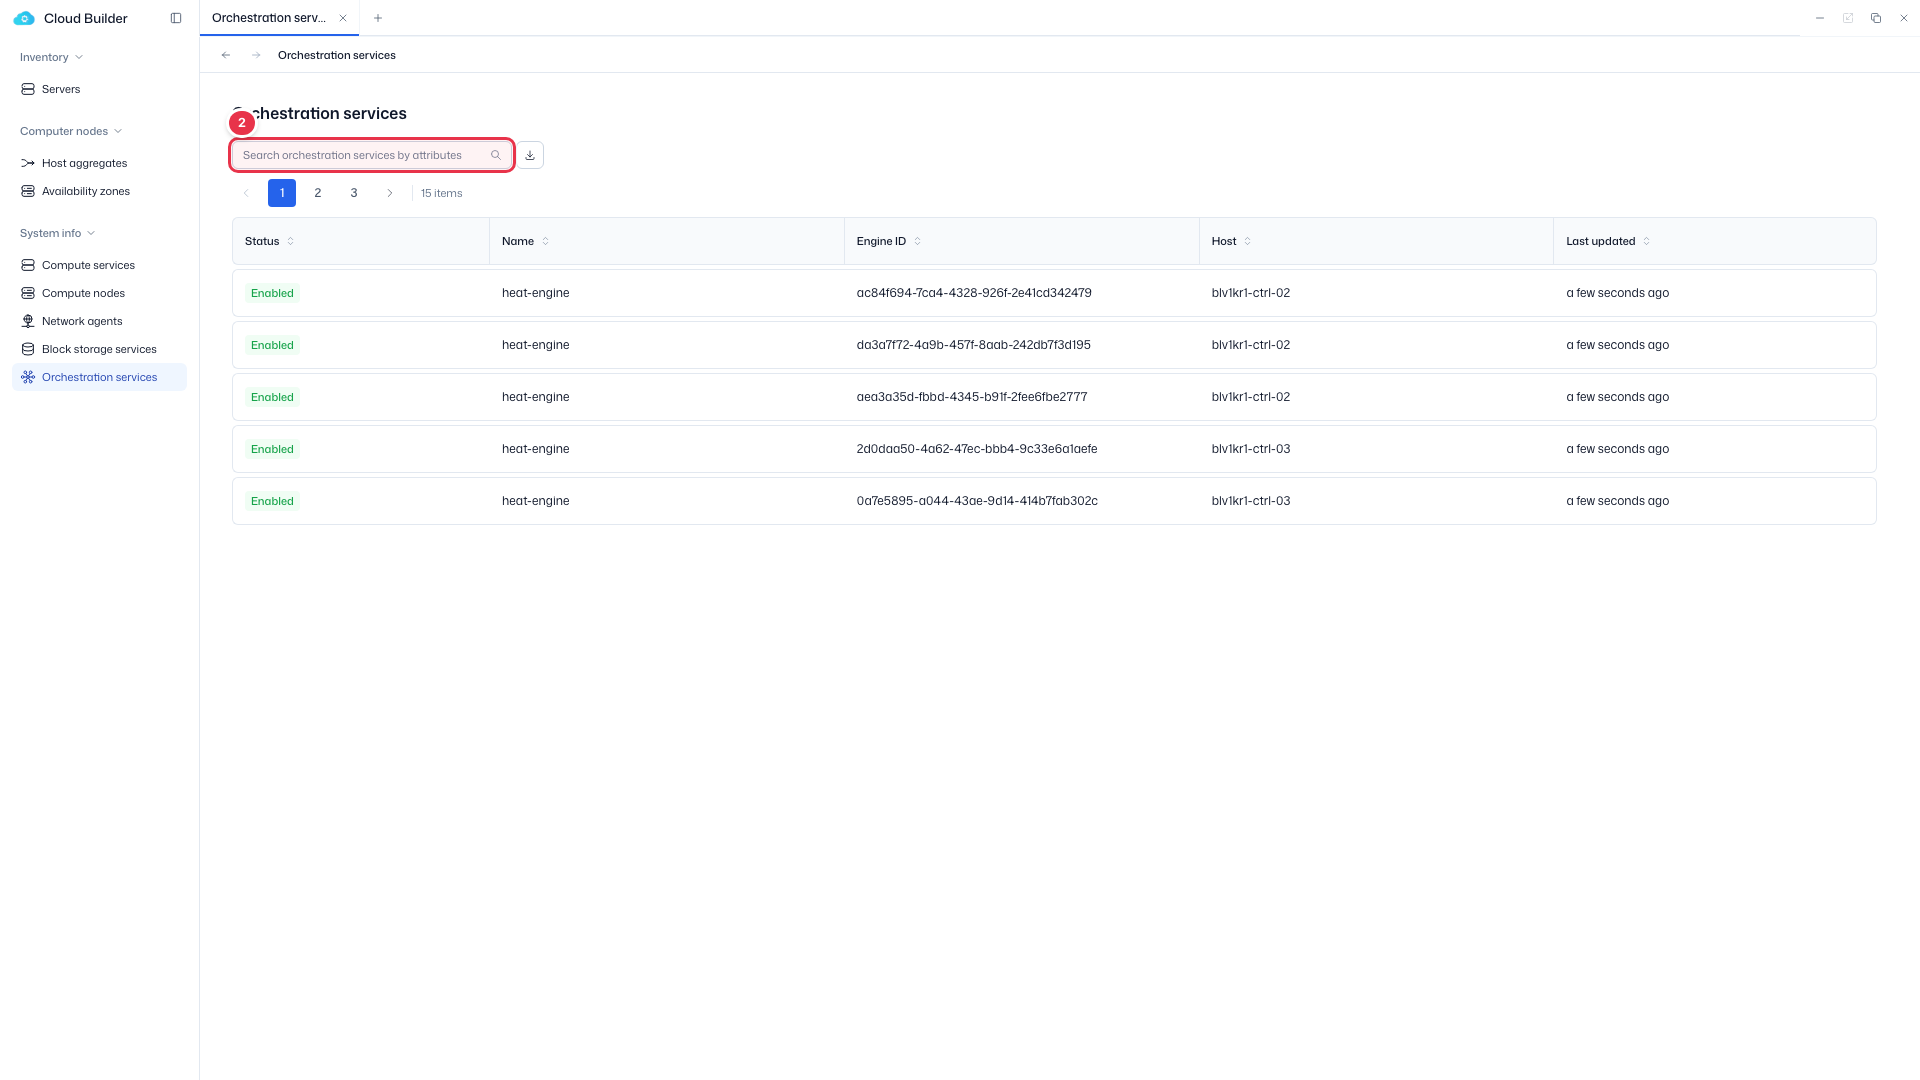Image resolution: width=1920 pixels, height=1080 pixels.
Task: Select current page 1 button
Action: coord(282,193)
